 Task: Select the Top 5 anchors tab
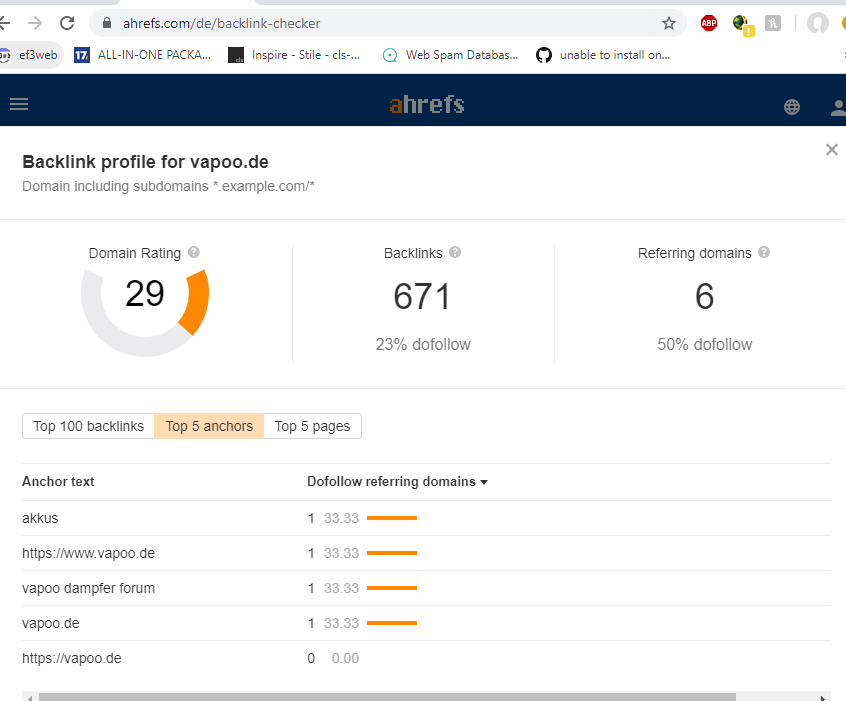click(x=209, y=426)
